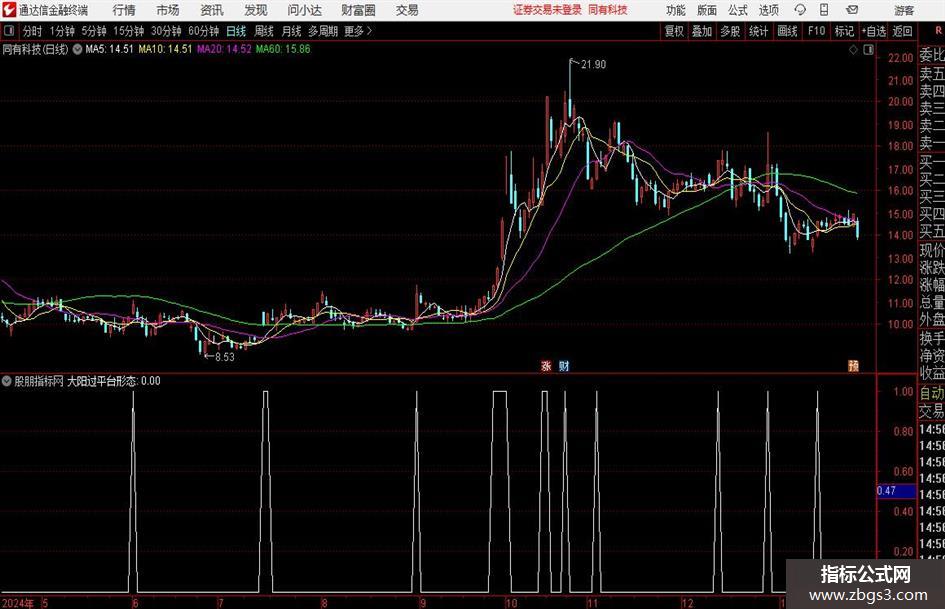Toggle the left panel icon beside 分时

coord(9,31)
